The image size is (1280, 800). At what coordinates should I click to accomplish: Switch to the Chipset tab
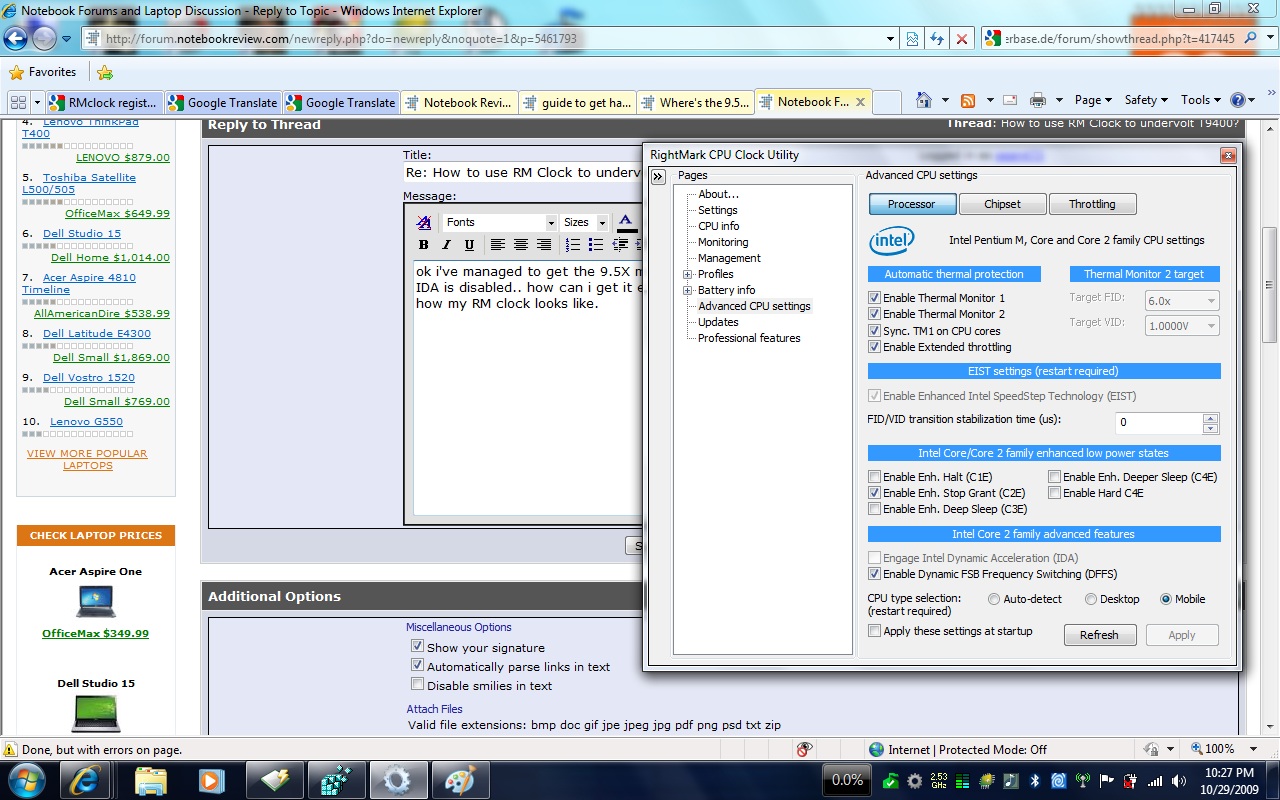[1002, 204]
